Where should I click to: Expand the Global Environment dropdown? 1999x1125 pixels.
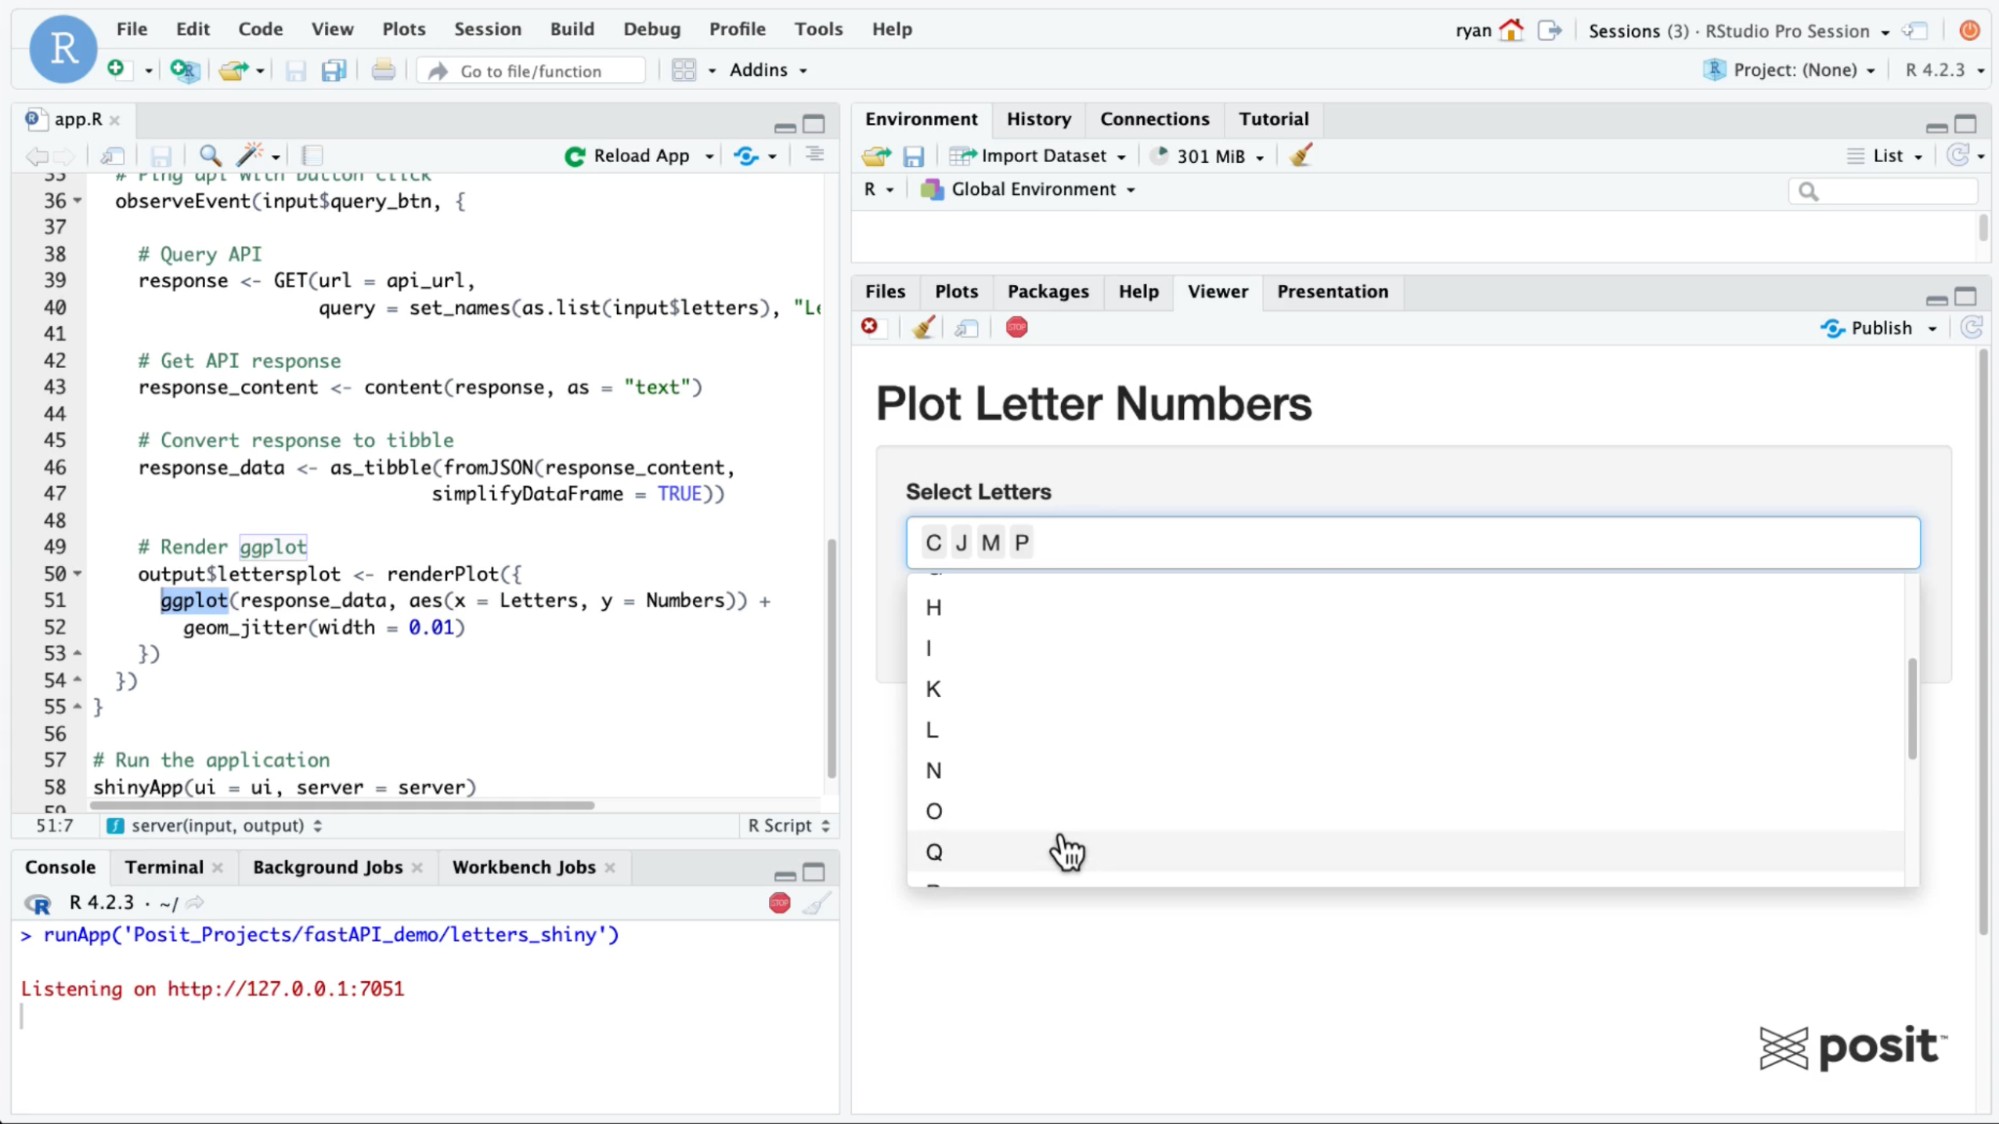coord(1030,190)
